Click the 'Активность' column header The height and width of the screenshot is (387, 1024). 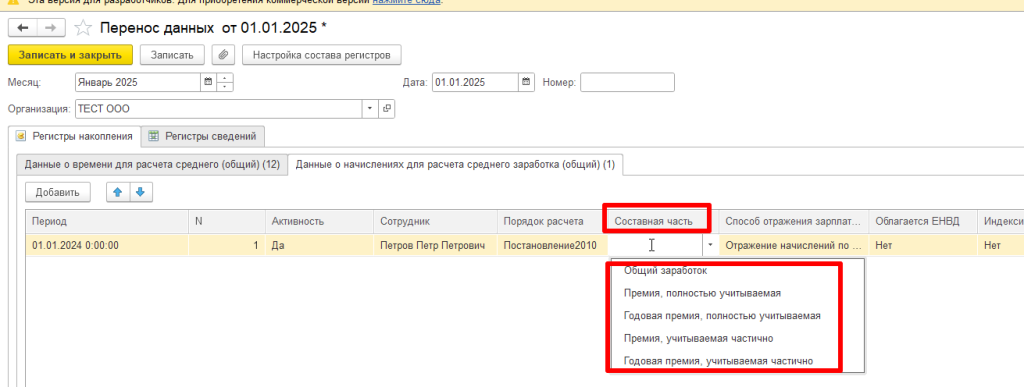coord(319,222)
